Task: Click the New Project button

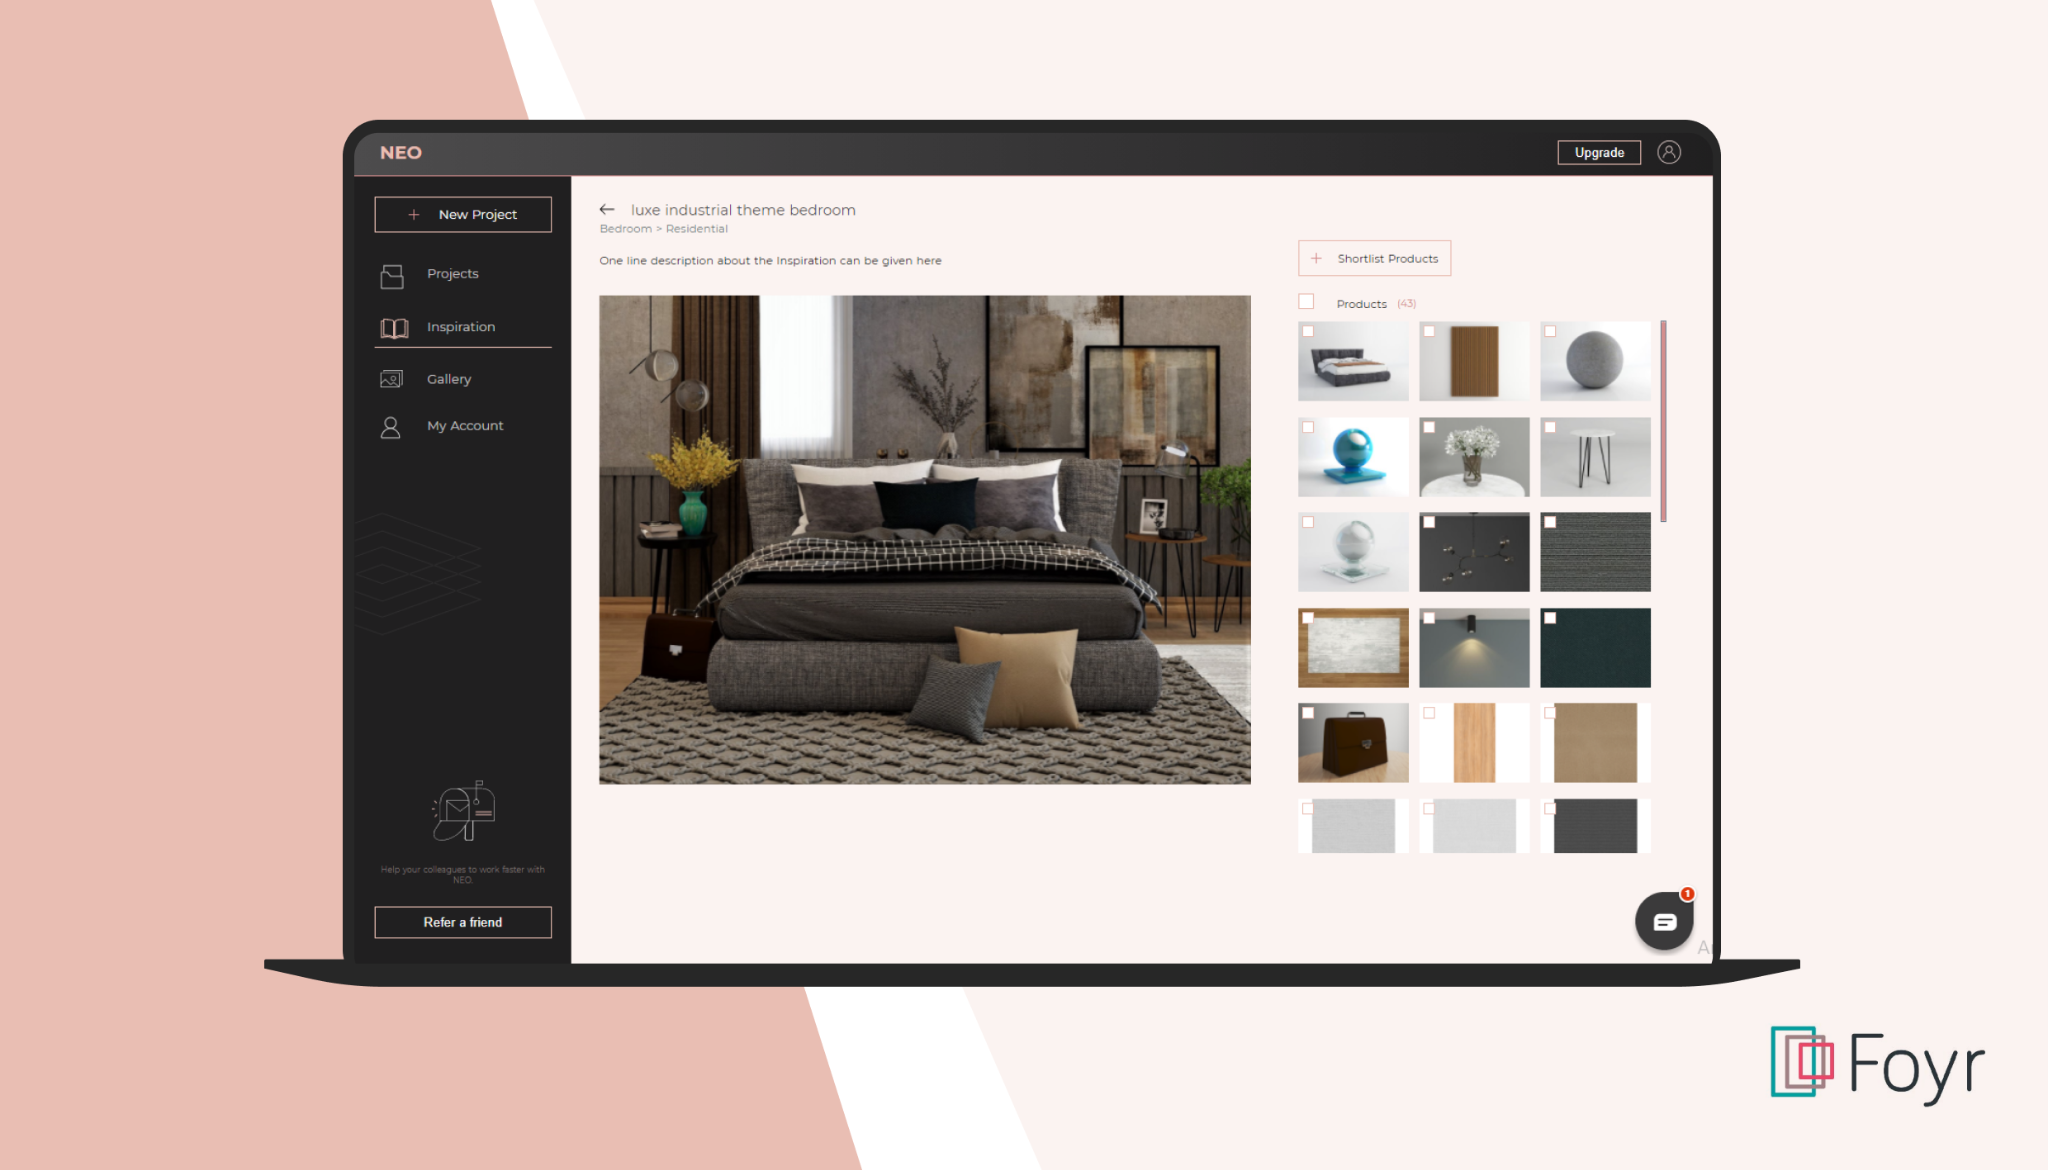Action: [461, 214]
